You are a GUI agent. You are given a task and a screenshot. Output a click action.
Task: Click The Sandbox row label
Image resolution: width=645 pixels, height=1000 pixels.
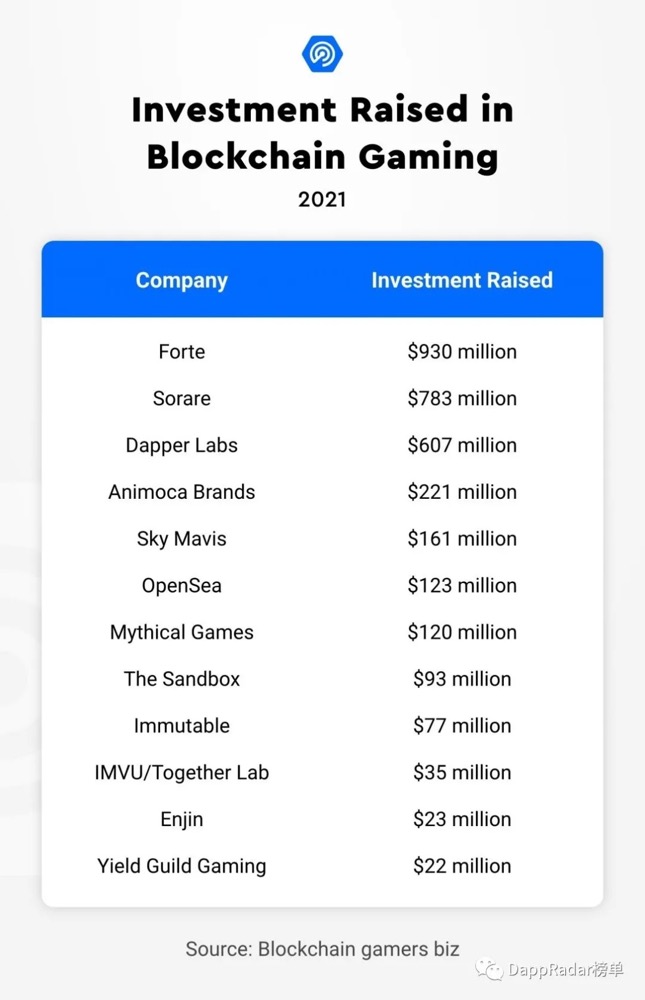182,679
